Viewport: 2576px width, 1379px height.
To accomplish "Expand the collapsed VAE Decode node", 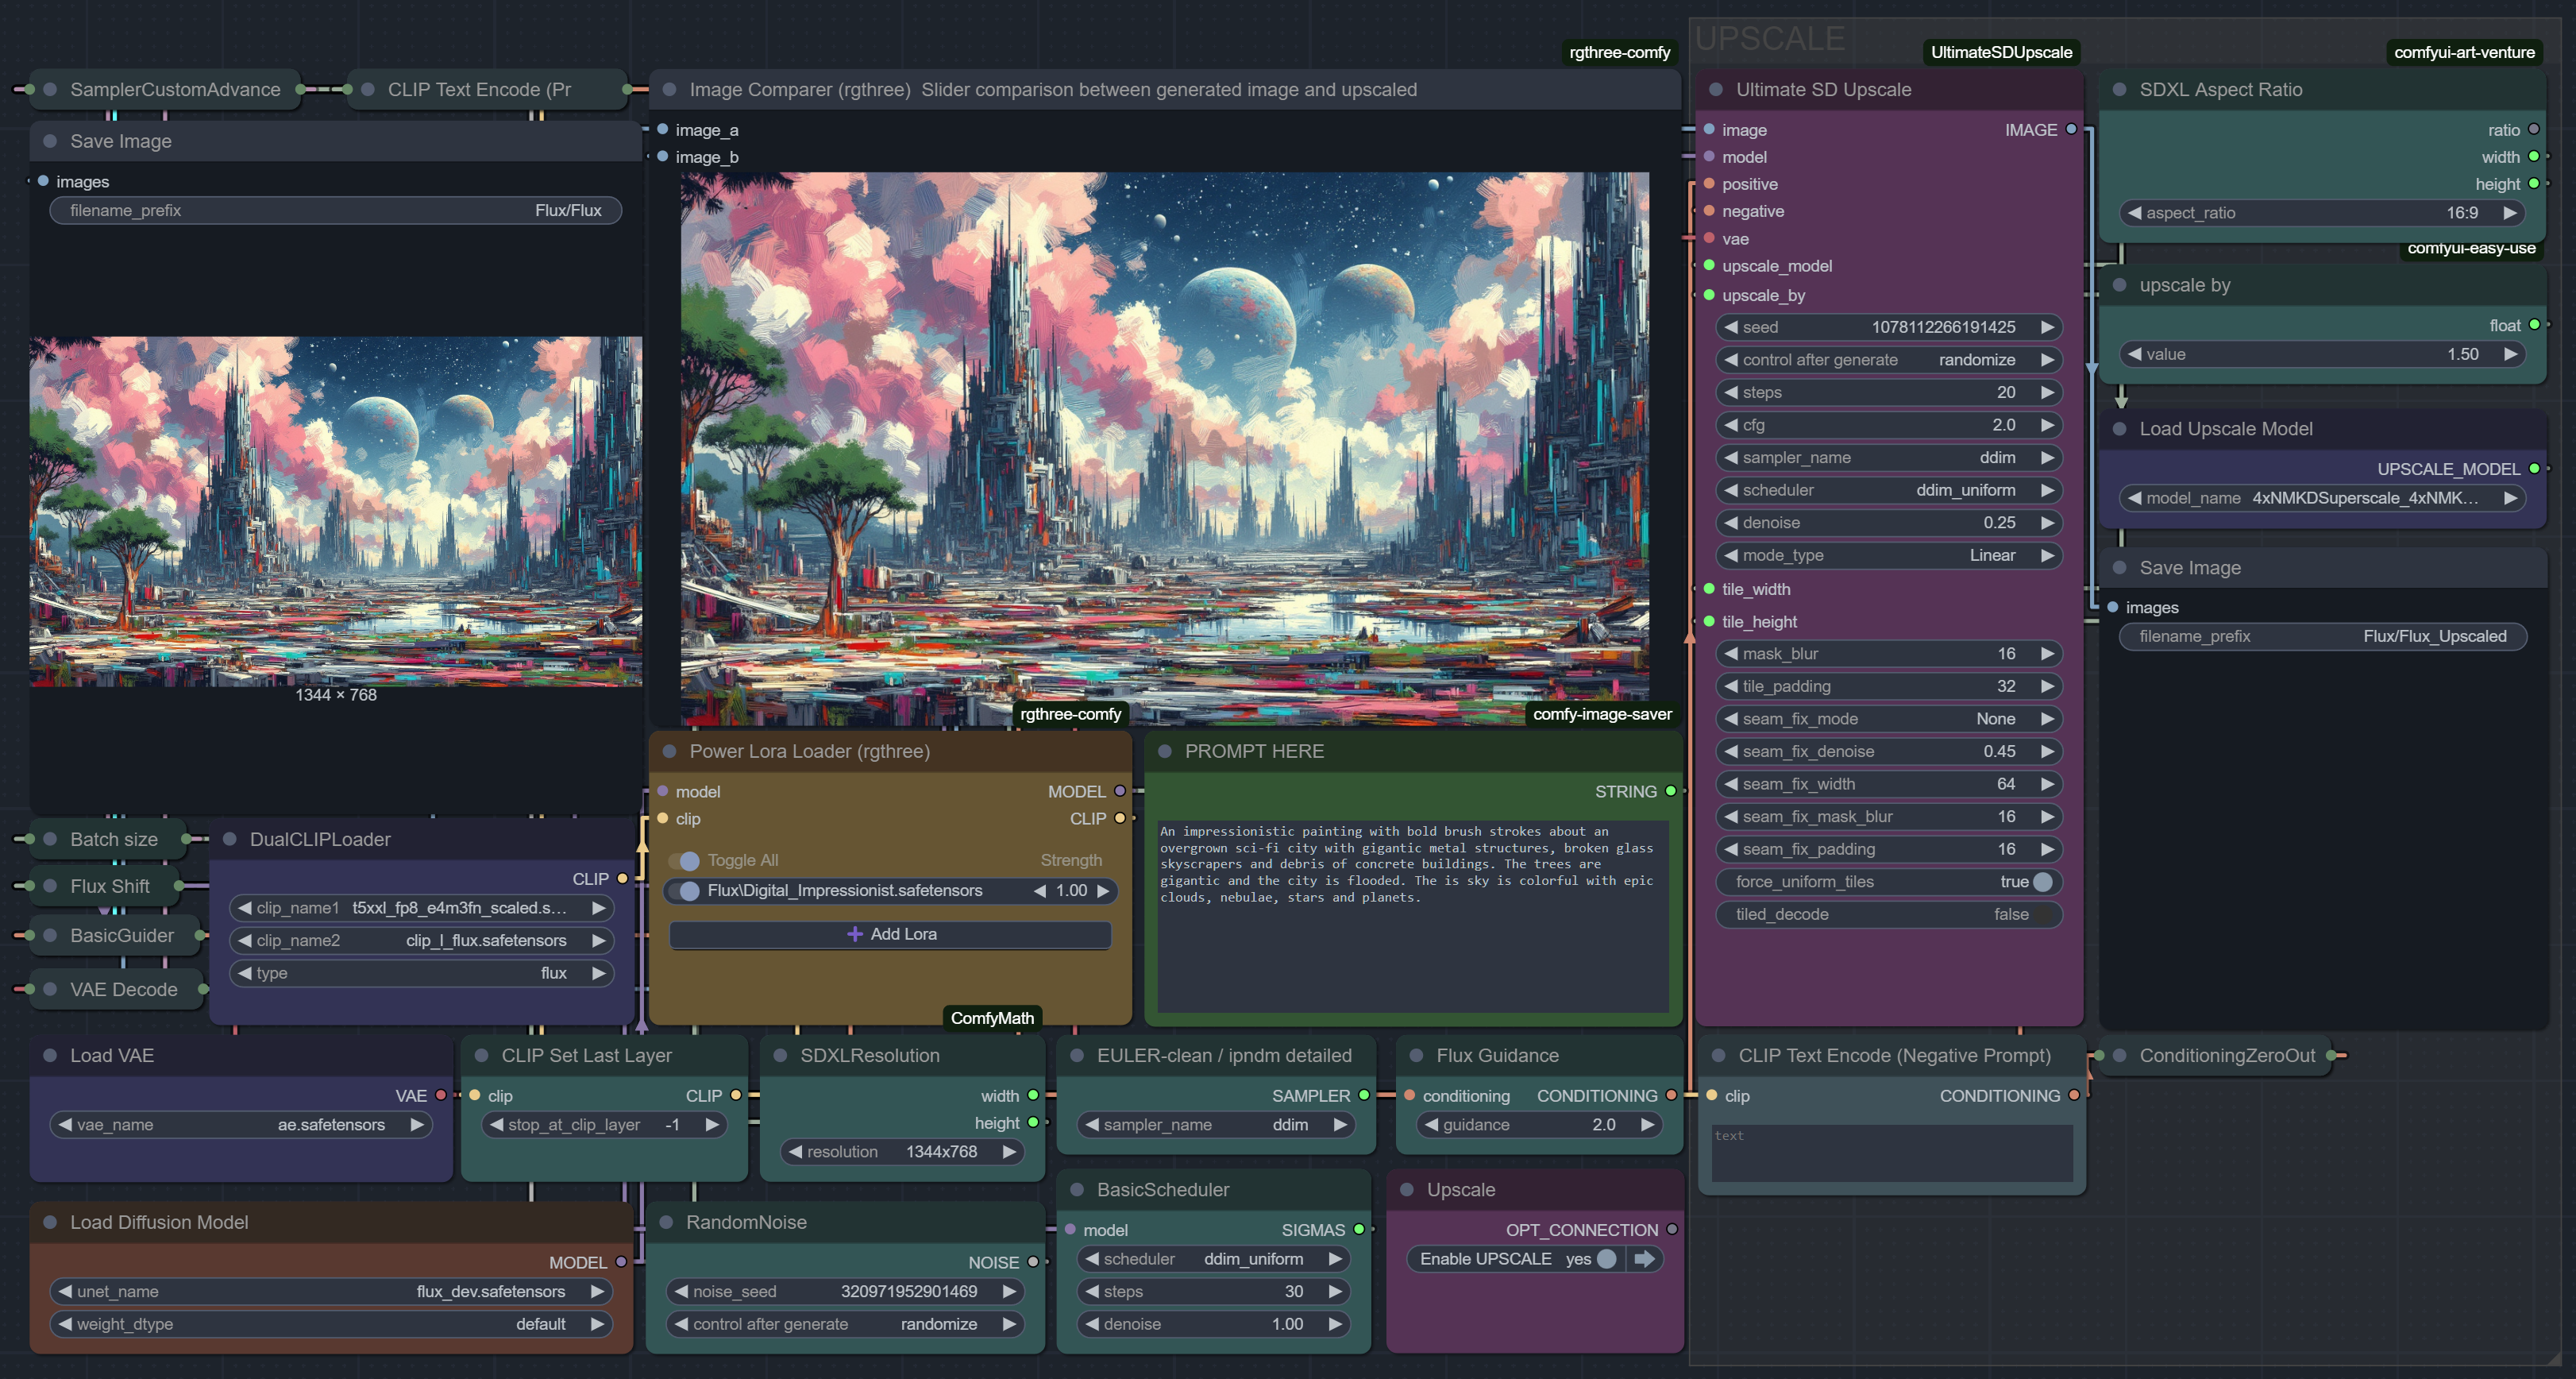I will (50, 989).
